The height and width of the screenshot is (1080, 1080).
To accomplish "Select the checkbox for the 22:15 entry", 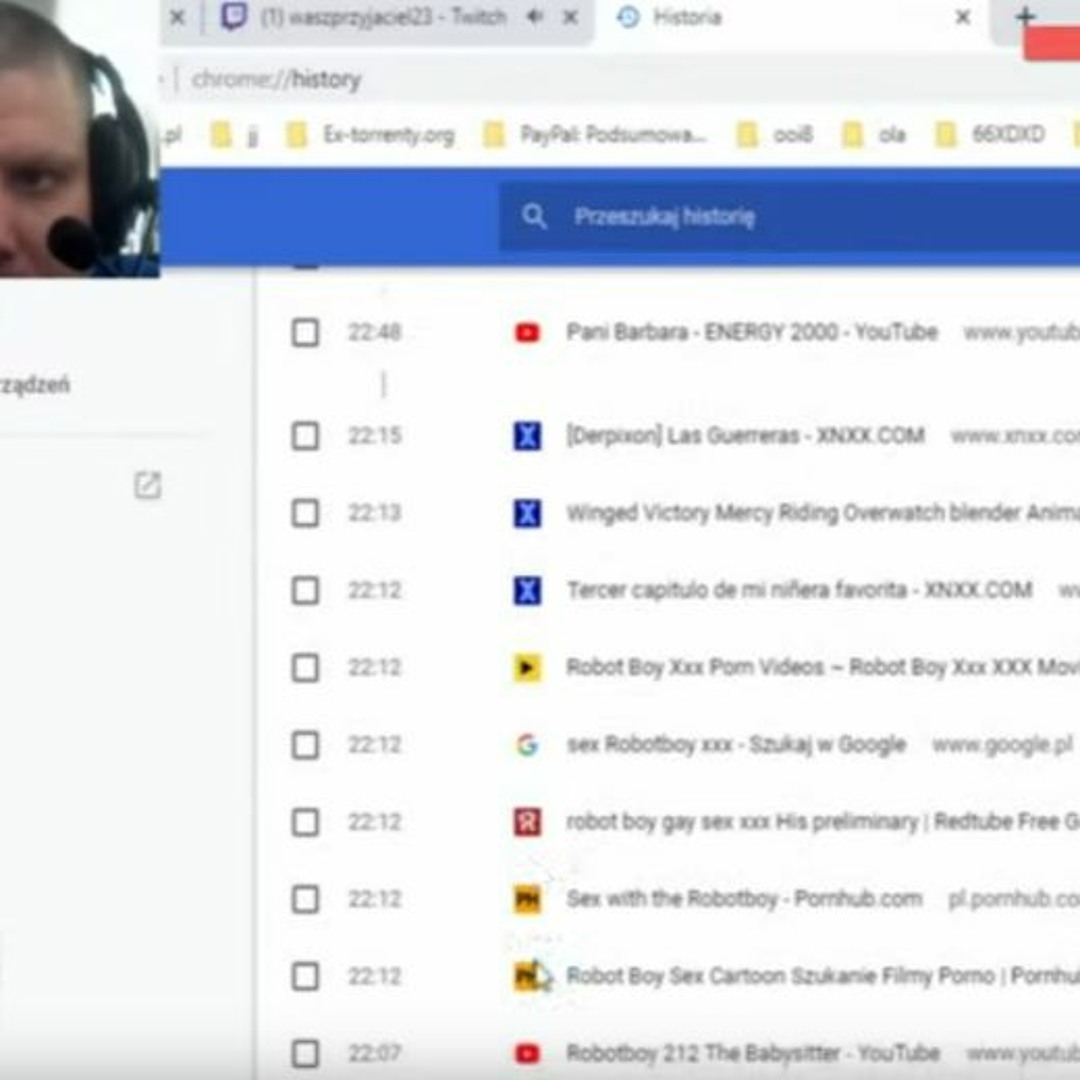I will click(x=305, y=436).
